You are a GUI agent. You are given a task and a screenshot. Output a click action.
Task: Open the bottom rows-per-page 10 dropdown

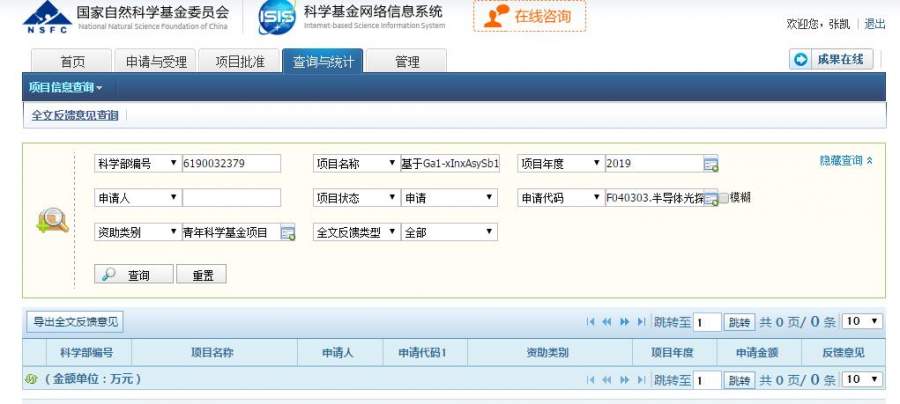click(x=862, y=379)
